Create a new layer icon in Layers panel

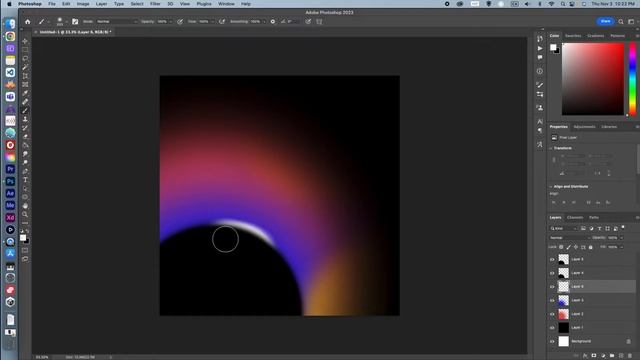(x=621, y=356)
